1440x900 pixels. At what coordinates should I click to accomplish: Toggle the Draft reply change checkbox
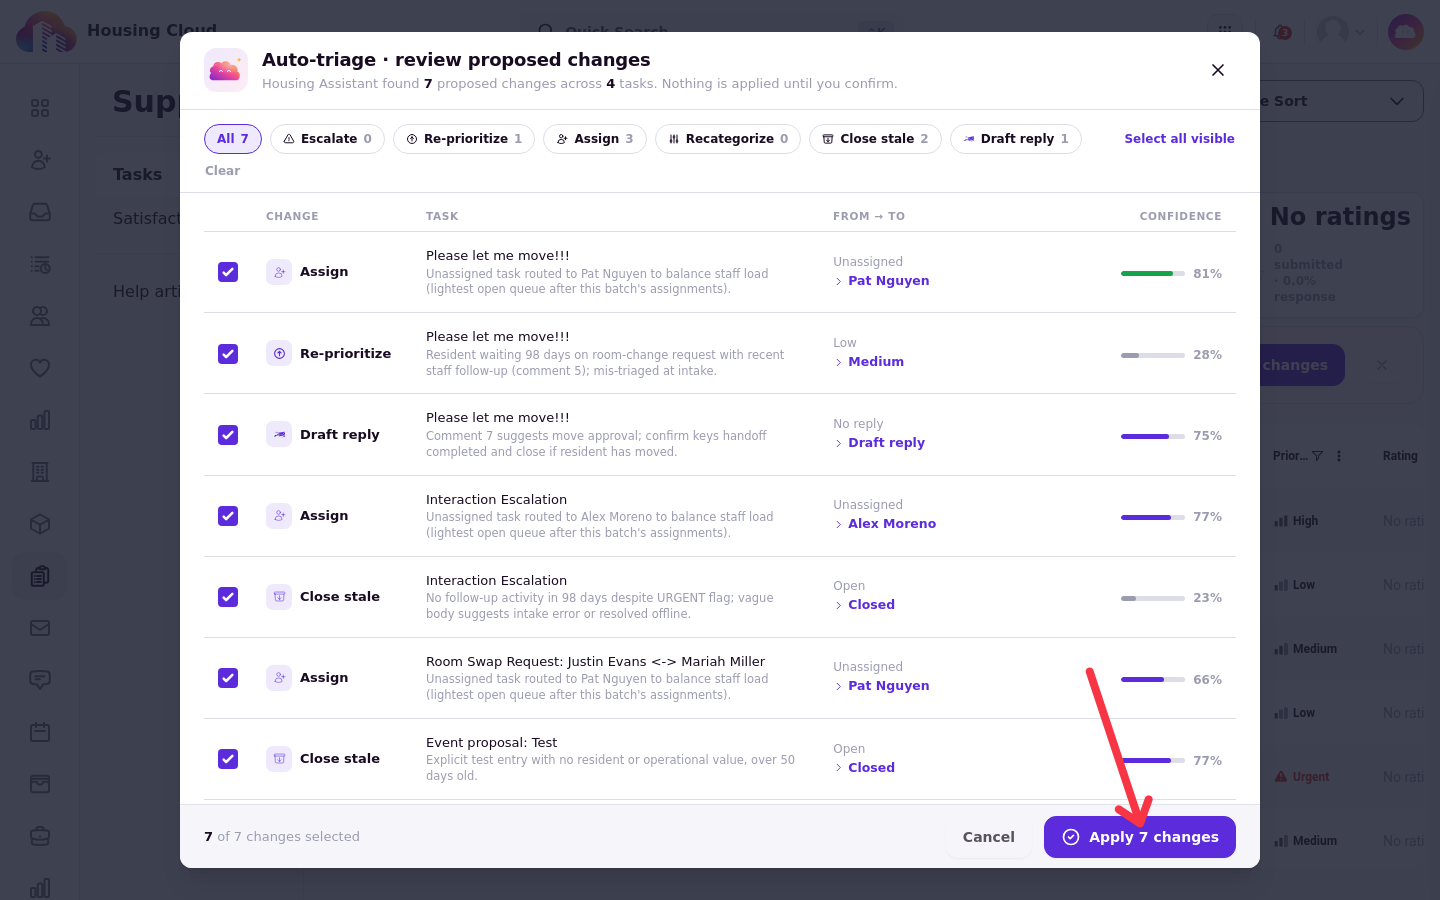click(228, 435)
